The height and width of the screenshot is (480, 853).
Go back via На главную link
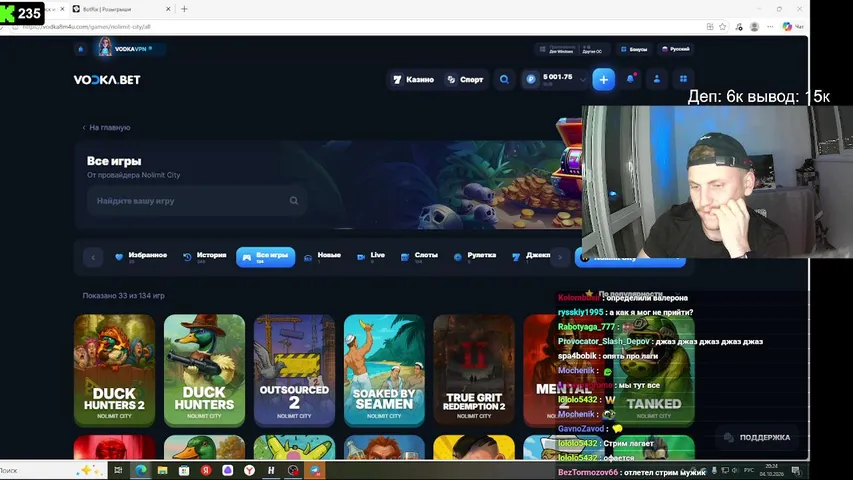[x=106, y=127]
